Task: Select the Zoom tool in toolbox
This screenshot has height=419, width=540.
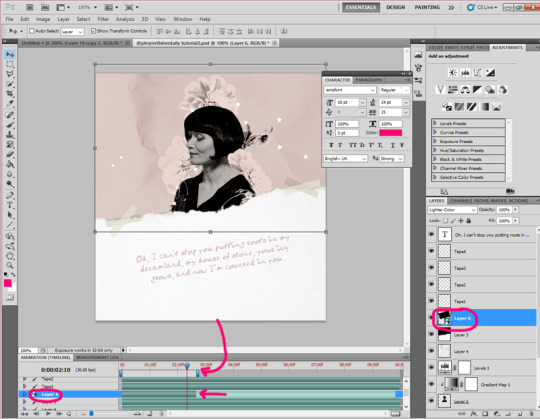Action: [10, 265]
